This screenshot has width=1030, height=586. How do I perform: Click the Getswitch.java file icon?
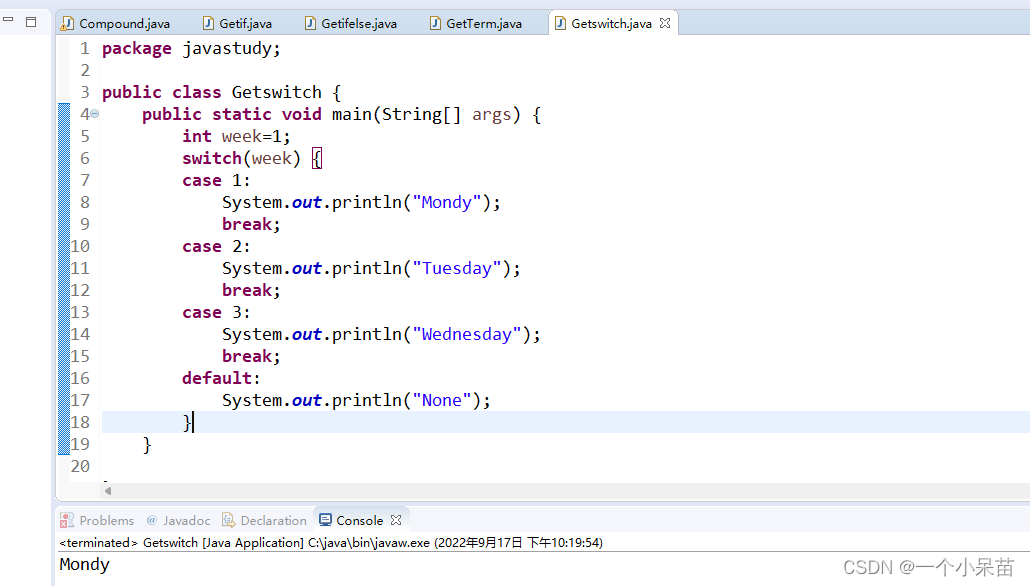tap(560, 24)
